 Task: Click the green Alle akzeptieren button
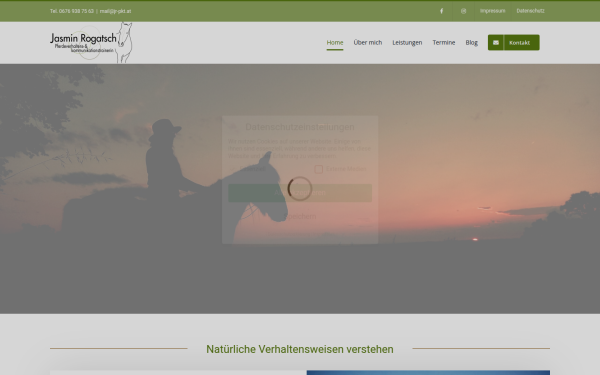[x=300, y=193]
